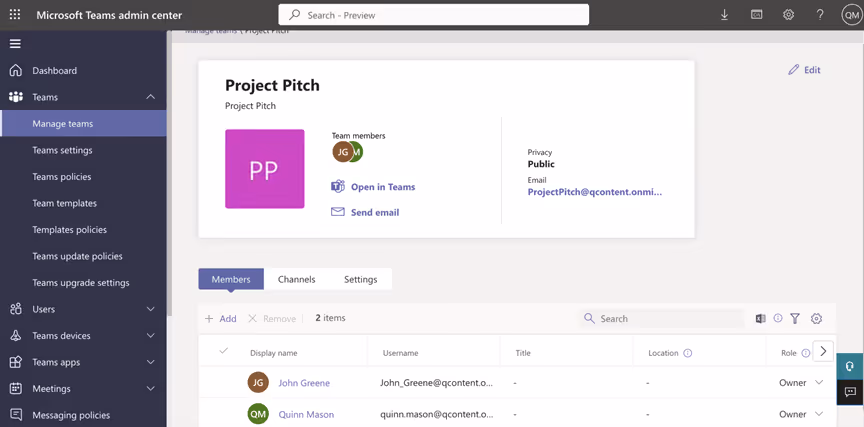Click the sidebar vertical scrollbar

coord(170,174)
